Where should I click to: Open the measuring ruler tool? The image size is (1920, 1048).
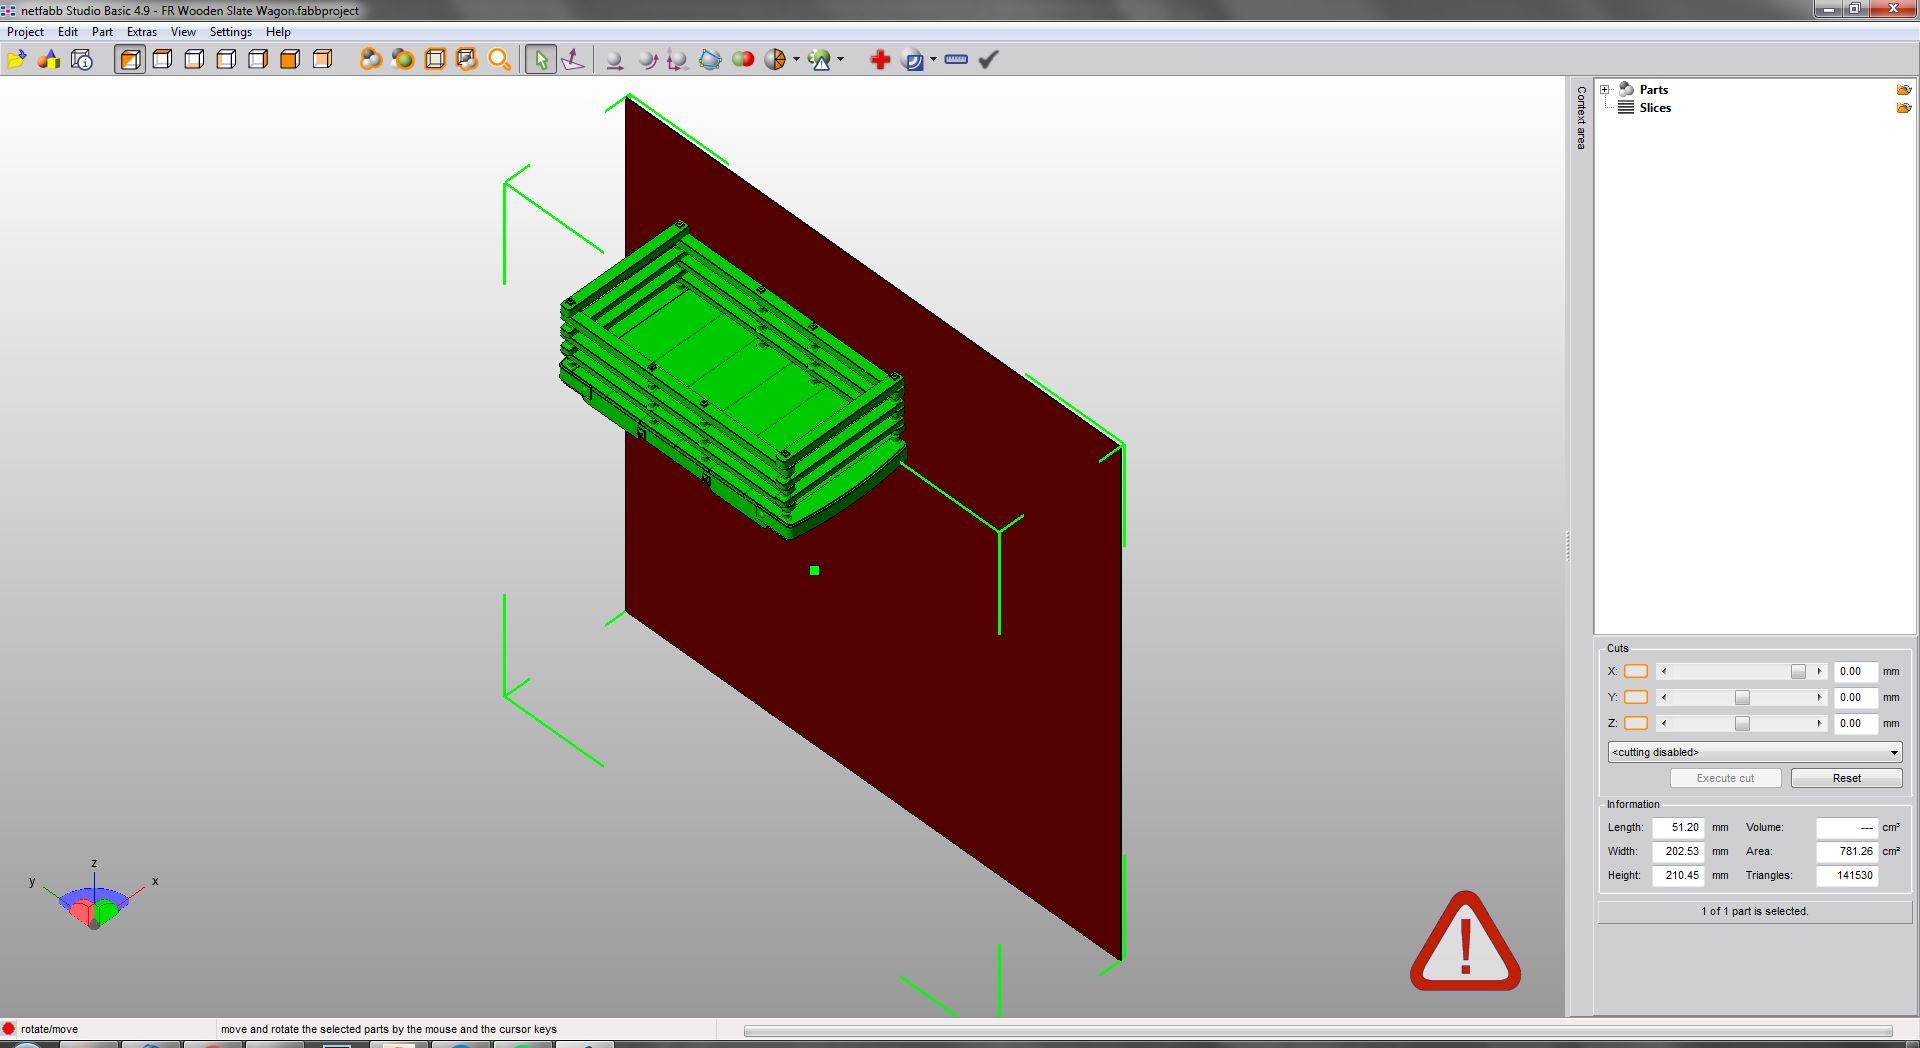(x=955, y=59)
